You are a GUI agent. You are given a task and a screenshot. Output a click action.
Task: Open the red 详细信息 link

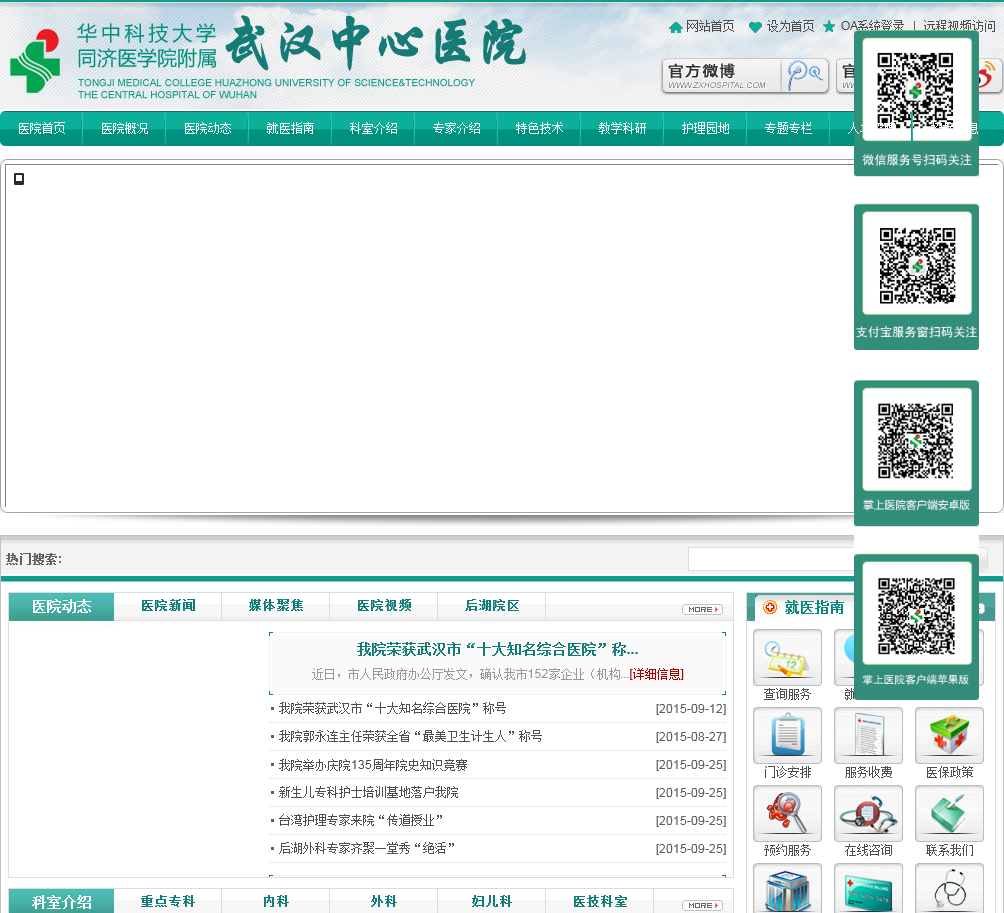coord(657,674)
